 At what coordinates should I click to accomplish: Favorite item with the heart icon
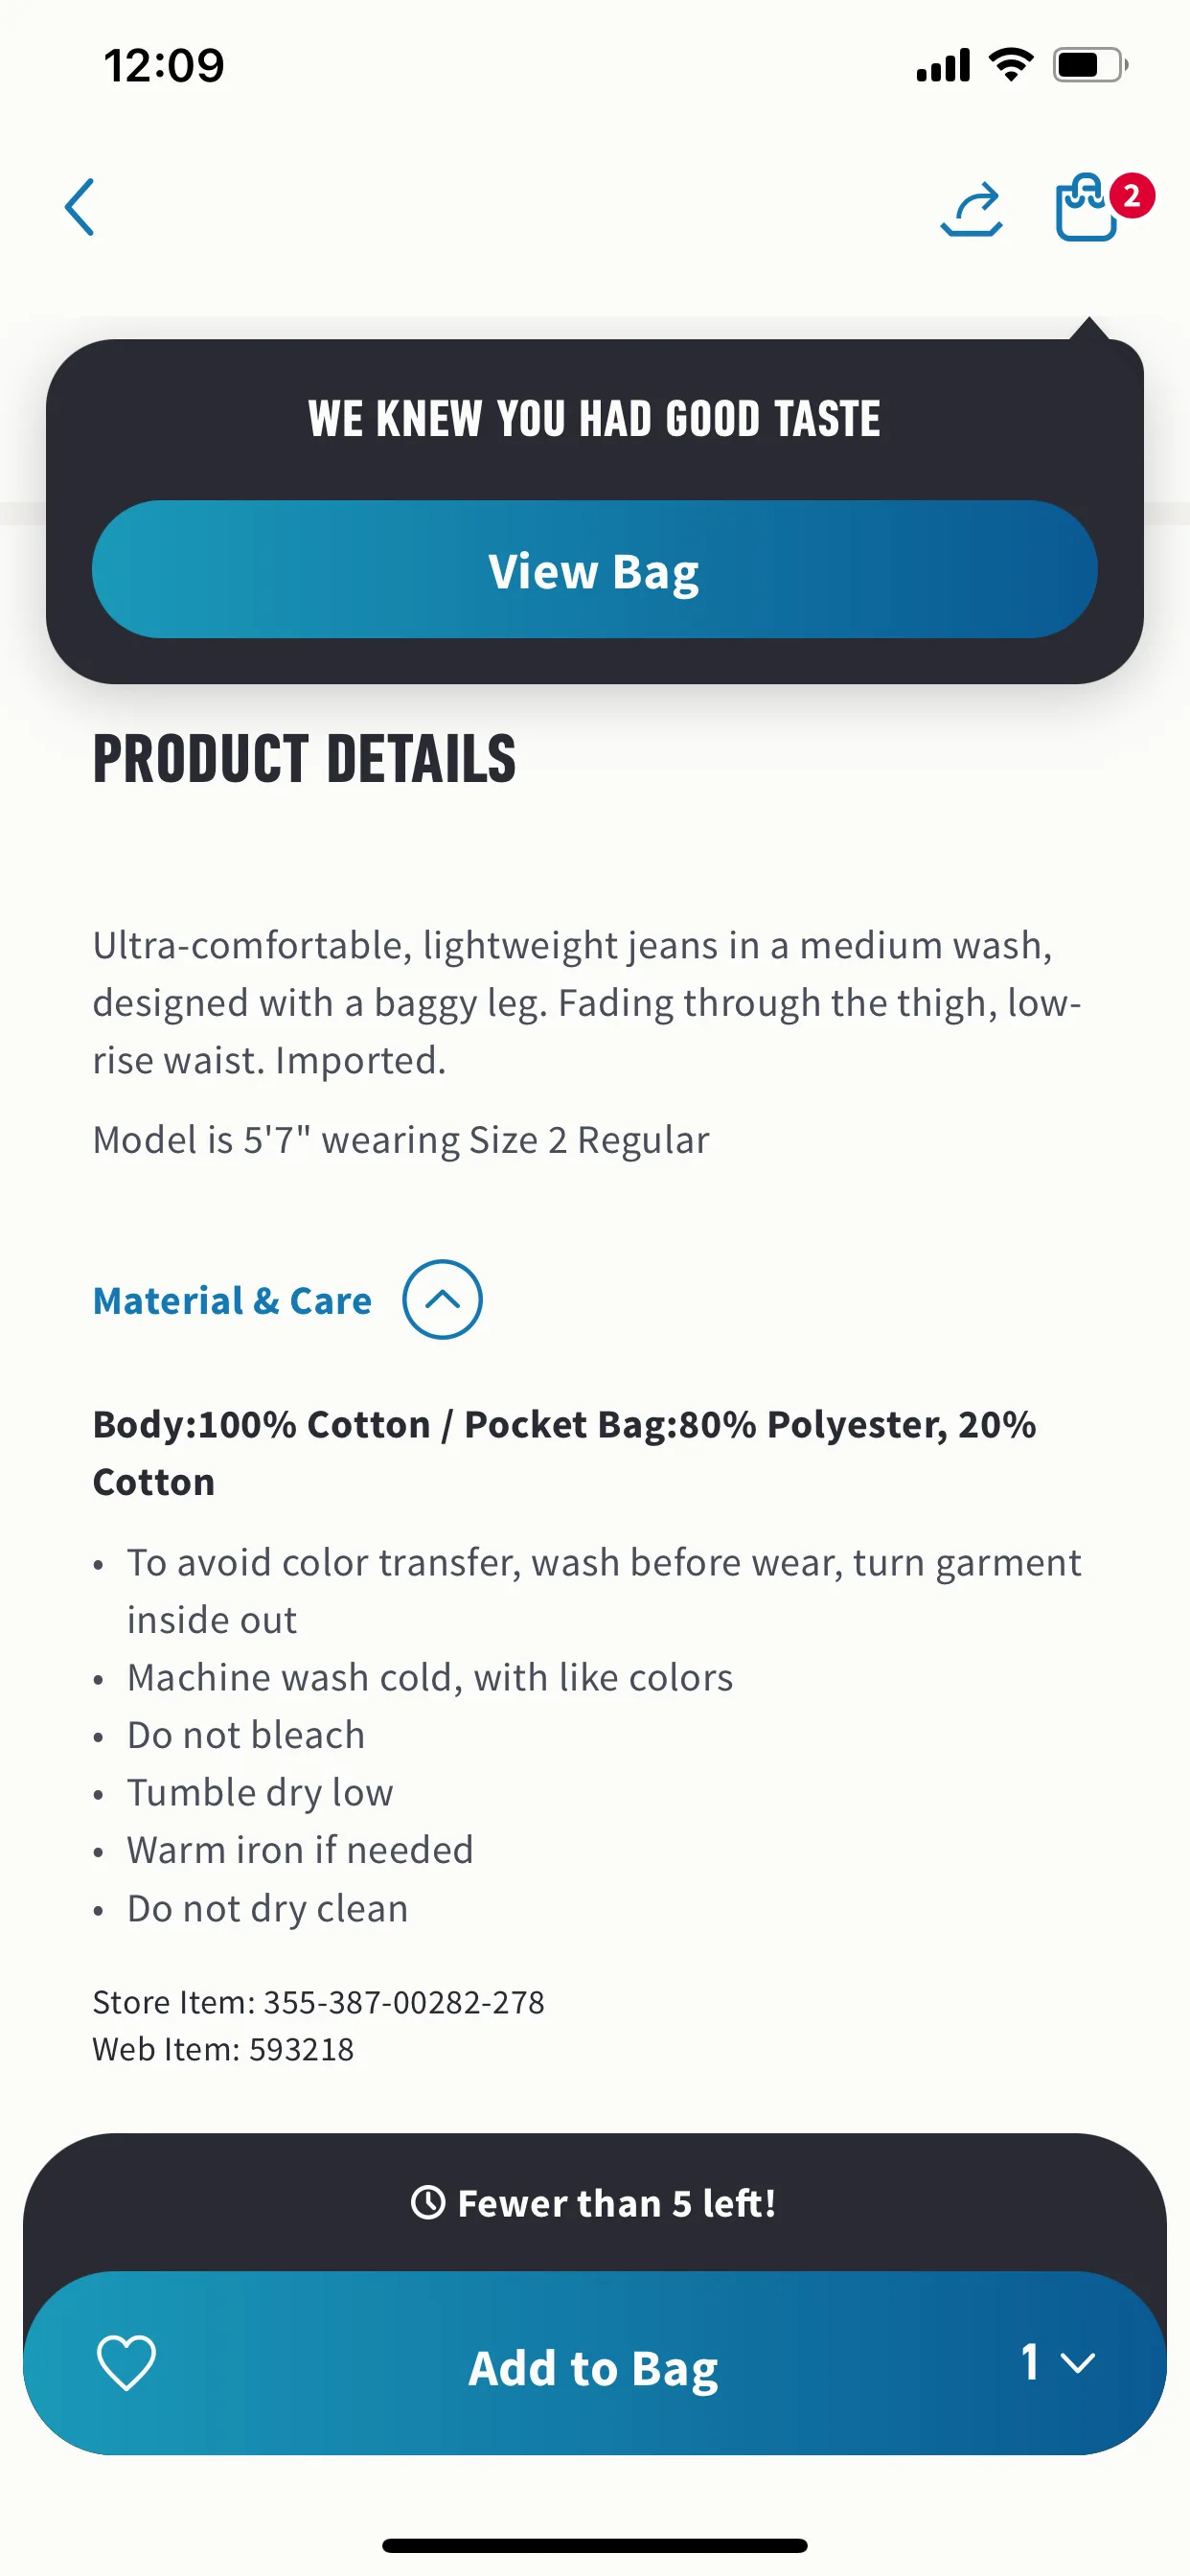tap(126, 2362)
